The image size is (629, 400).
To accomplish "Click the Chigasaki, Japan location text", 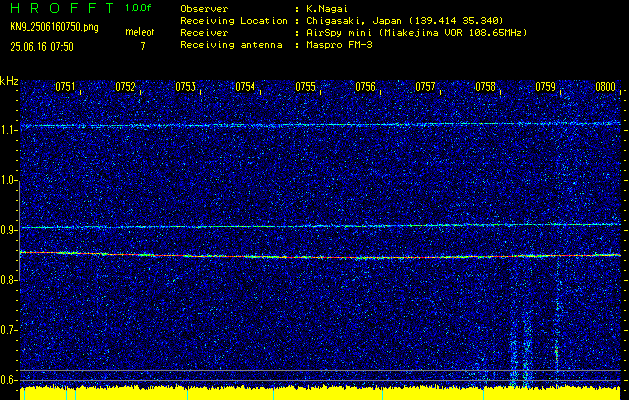I will 405,20.
